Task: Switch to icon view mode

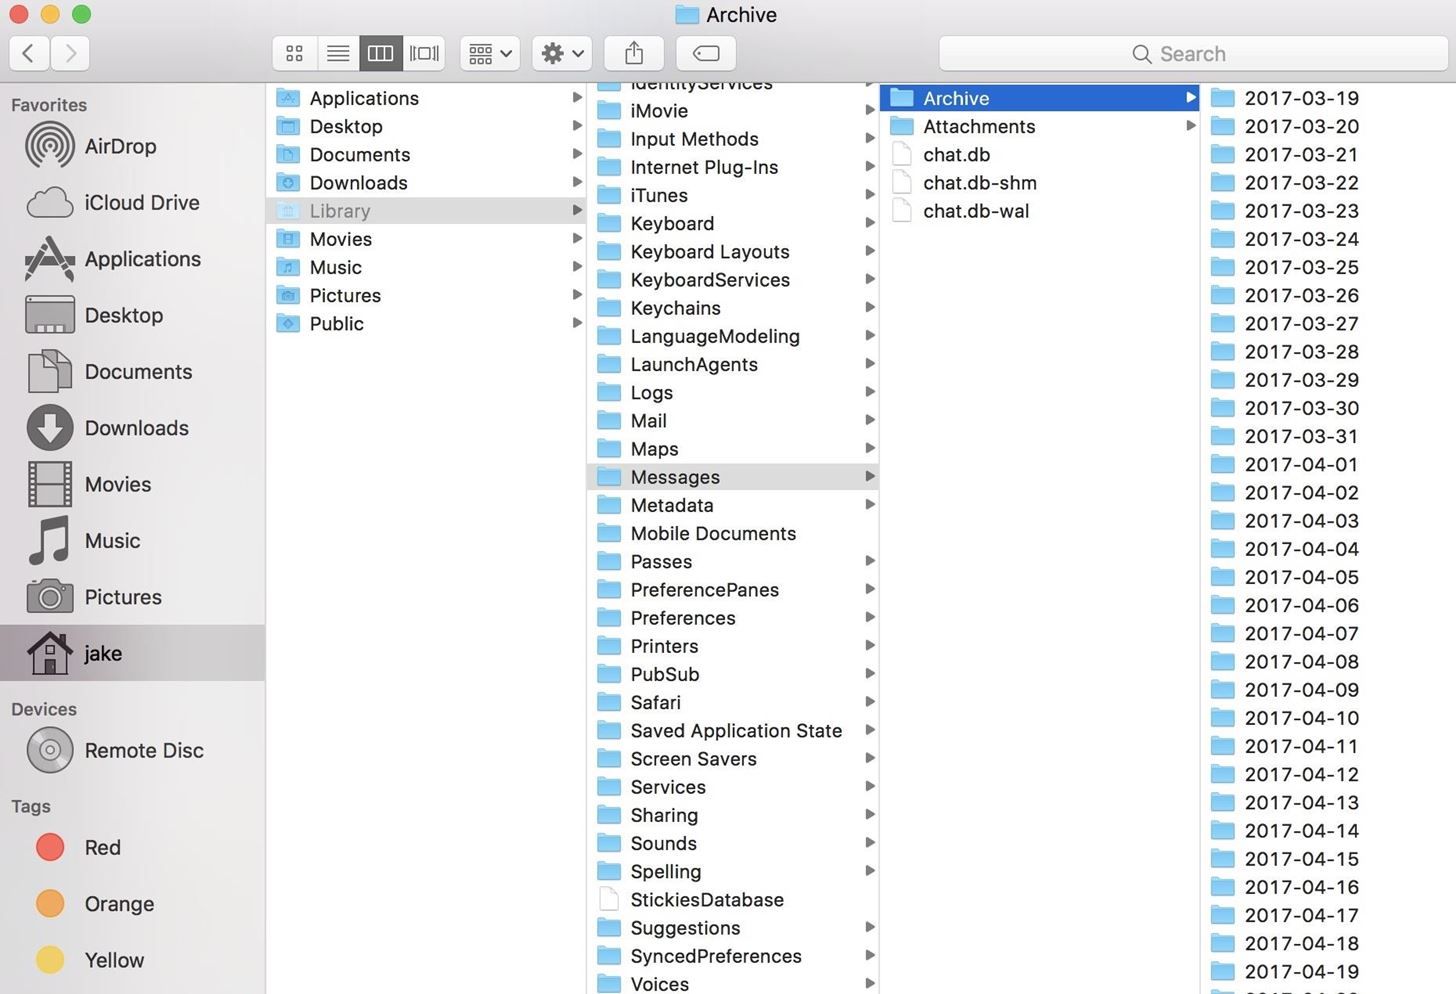Action: click(x=295, y=53)
